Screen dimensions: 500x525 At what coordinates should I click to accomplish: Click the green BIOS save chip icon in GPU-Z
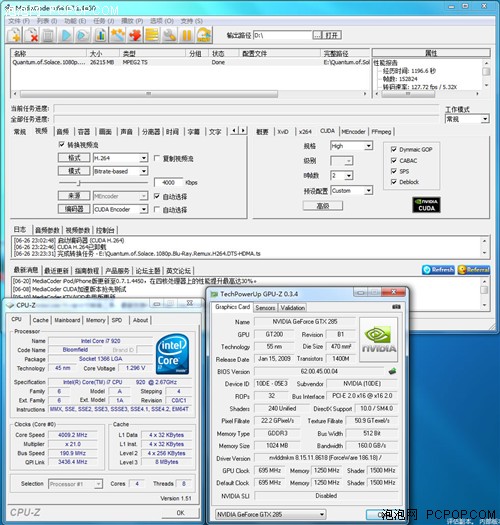pos(392,371)
